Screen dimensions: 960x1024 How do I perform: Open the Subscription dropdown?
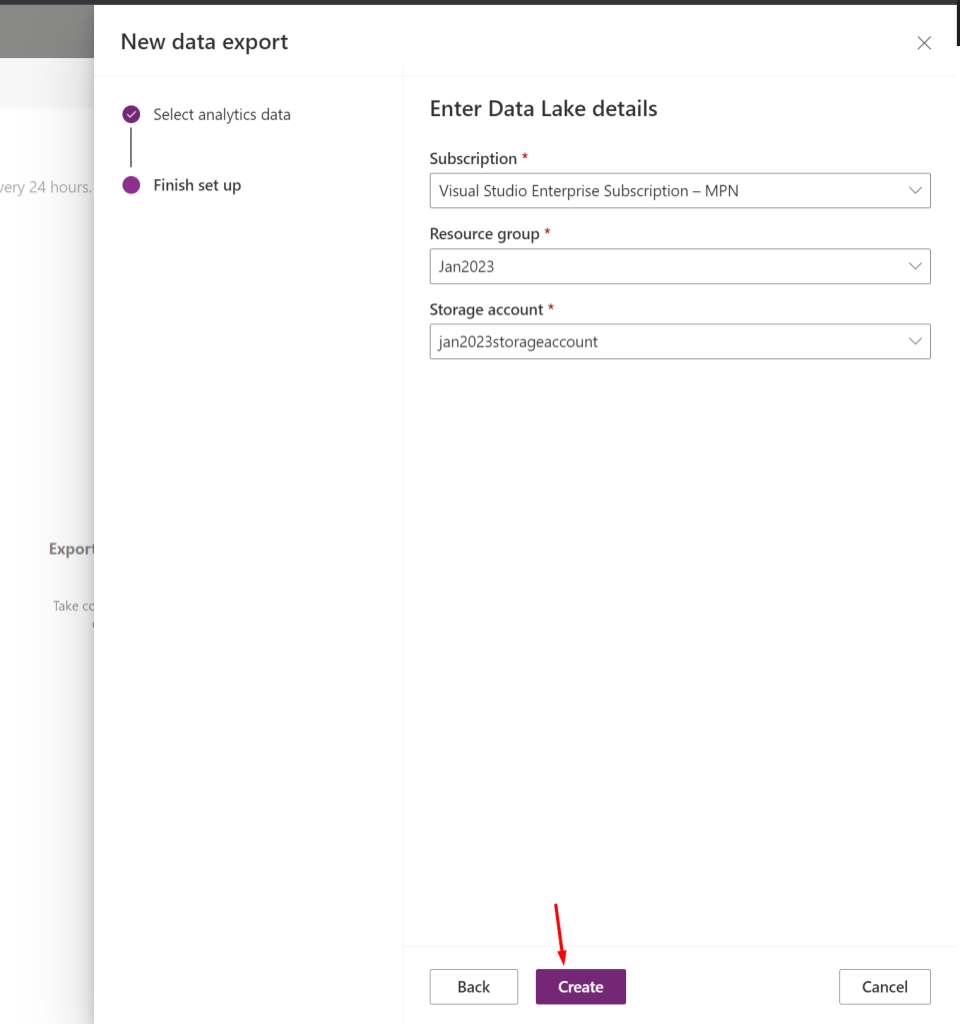point(680,190)
